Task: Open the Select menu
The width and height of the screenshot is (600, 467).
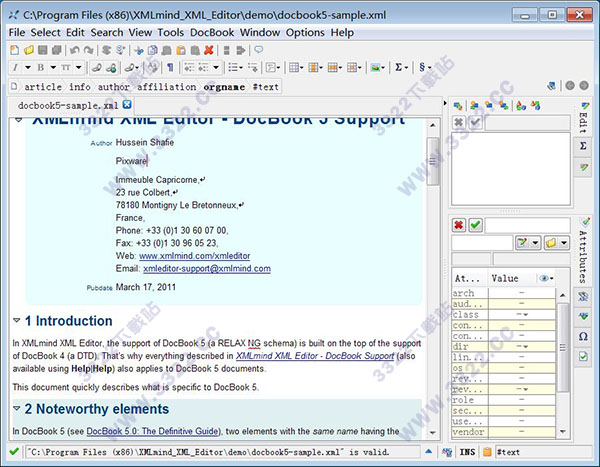Action: pyautogui.click(x=46, y=33)
